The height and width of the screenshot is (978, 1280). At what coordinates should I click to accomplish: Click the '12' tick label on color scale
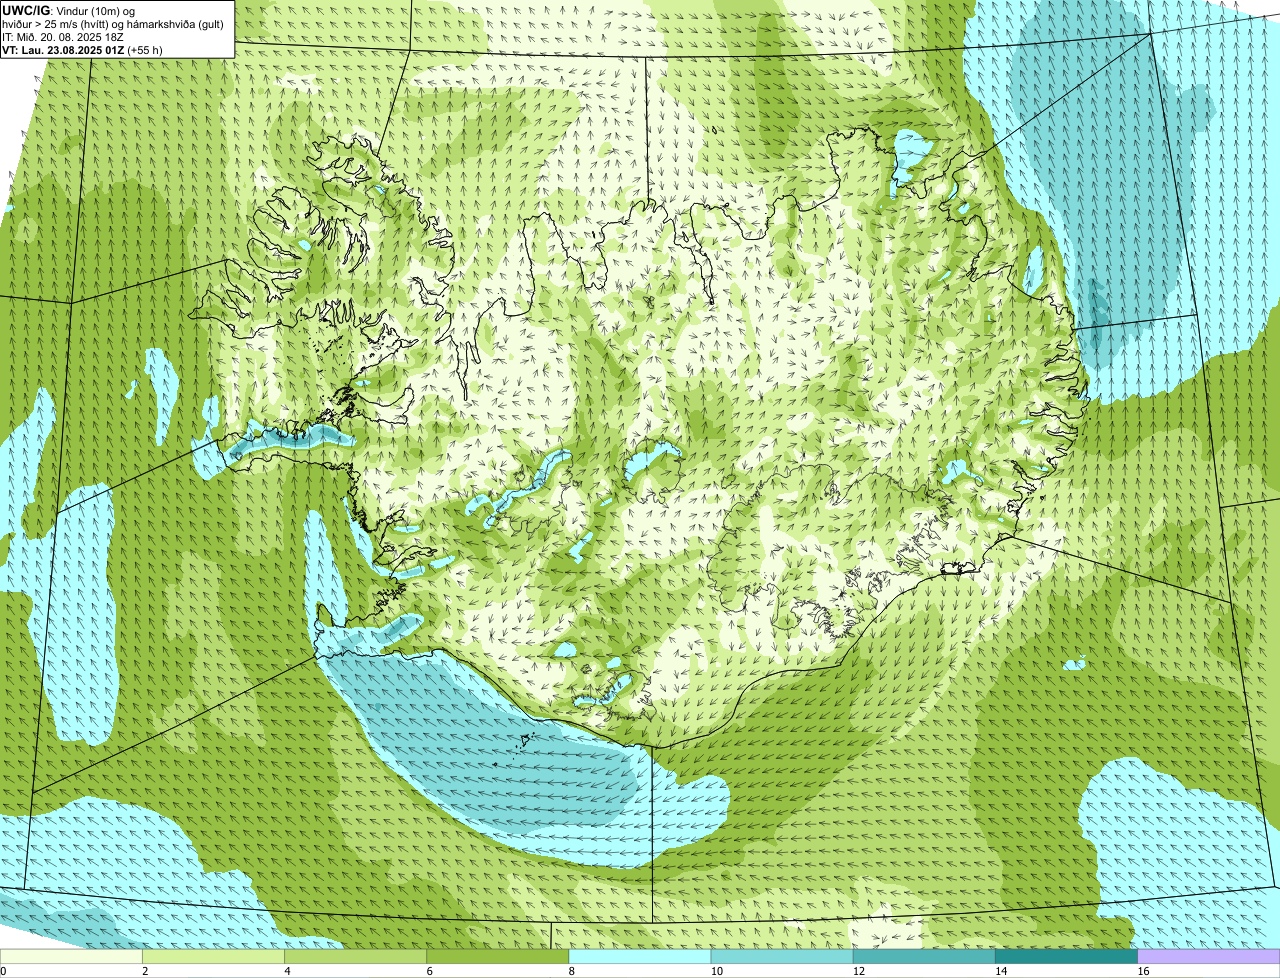coord(859,971)
